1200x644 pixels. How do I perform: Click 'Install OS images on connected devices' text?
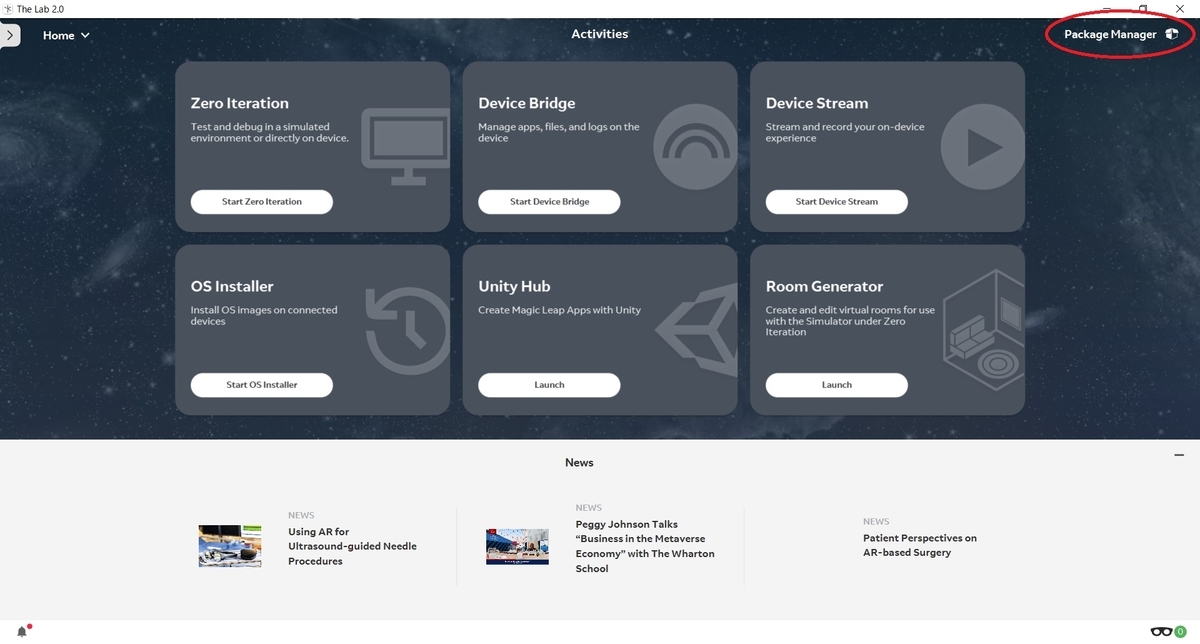coord(264,316)
